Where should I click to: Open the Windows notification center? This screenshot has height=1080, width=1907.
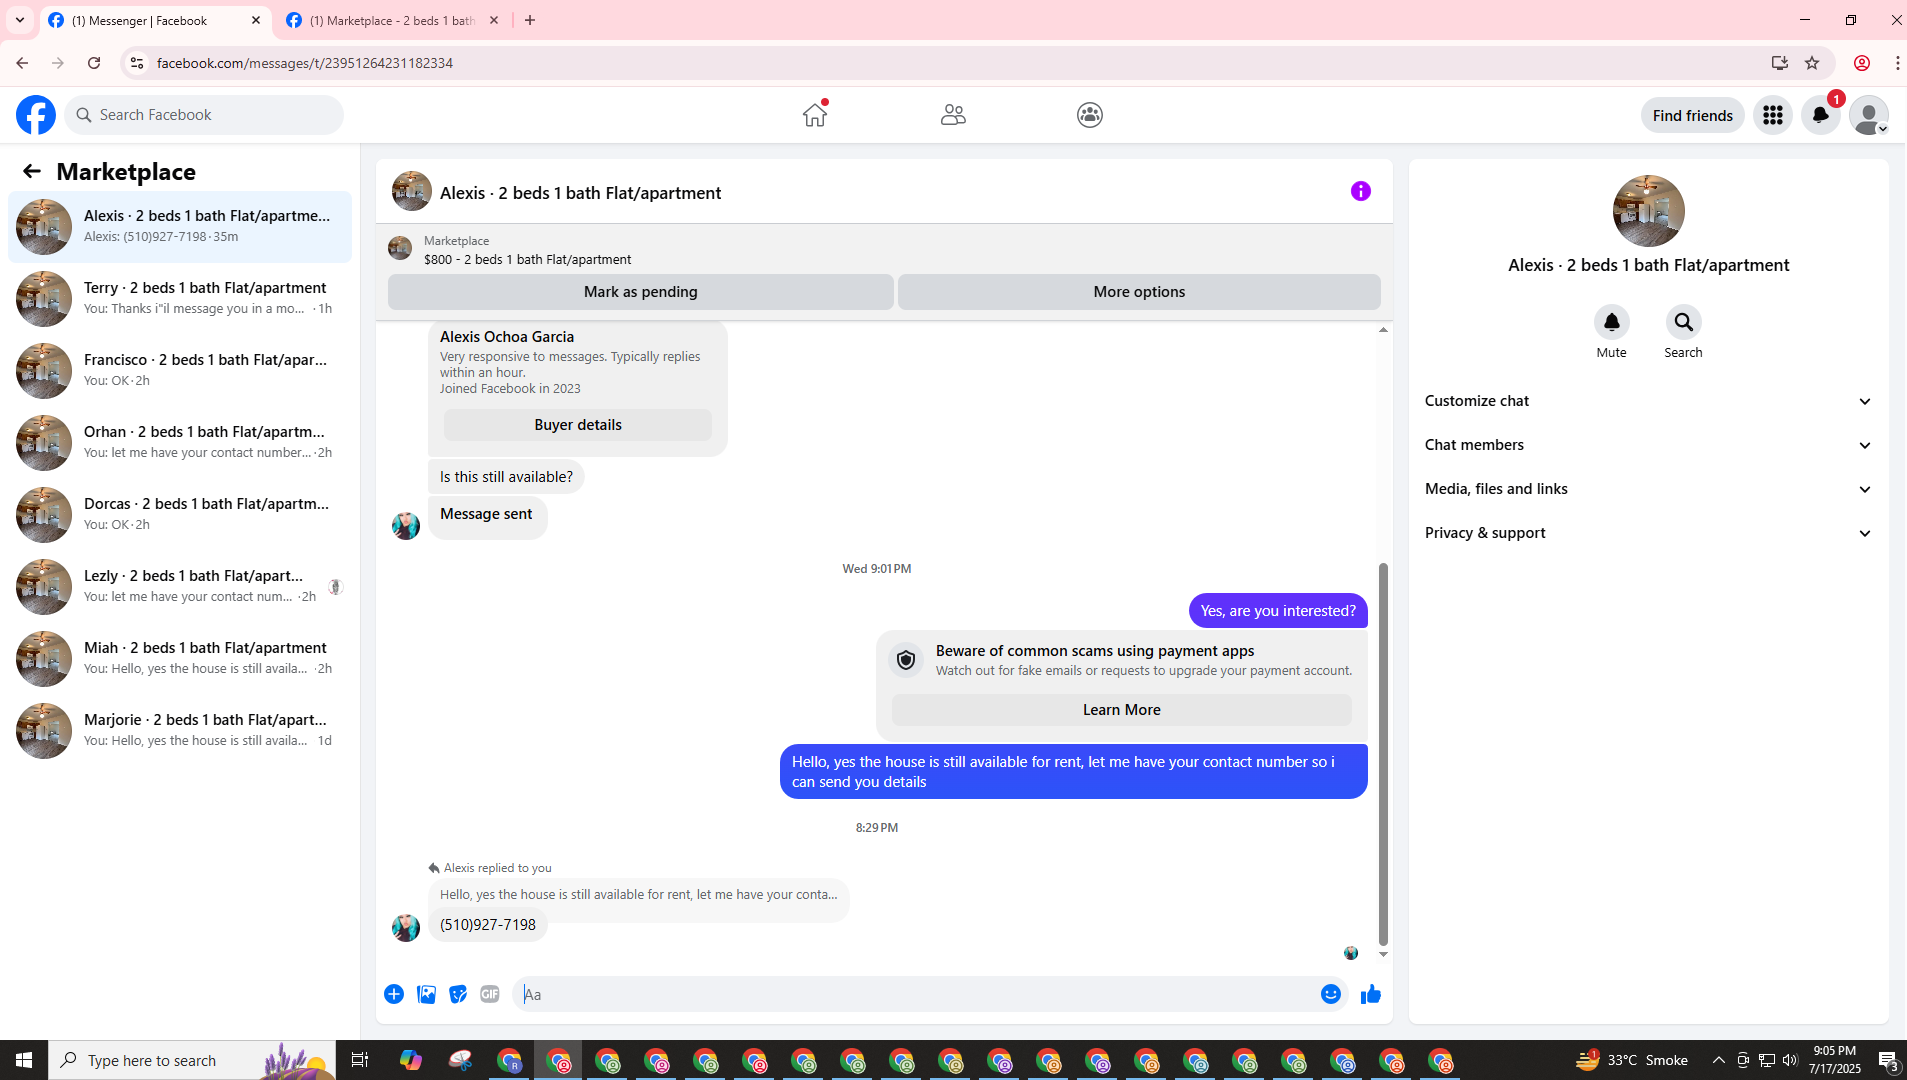[x=1887, y=1060]
